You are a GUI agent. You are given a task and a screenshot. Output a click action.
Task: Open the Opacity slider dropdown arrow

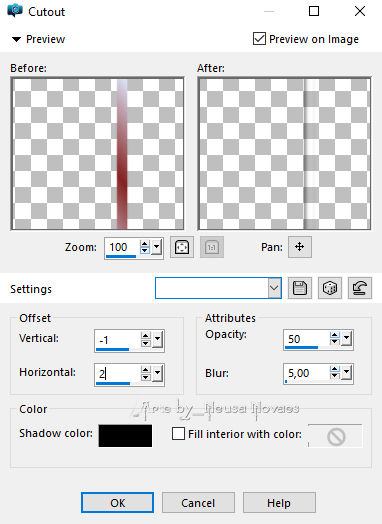coord(347,339)
